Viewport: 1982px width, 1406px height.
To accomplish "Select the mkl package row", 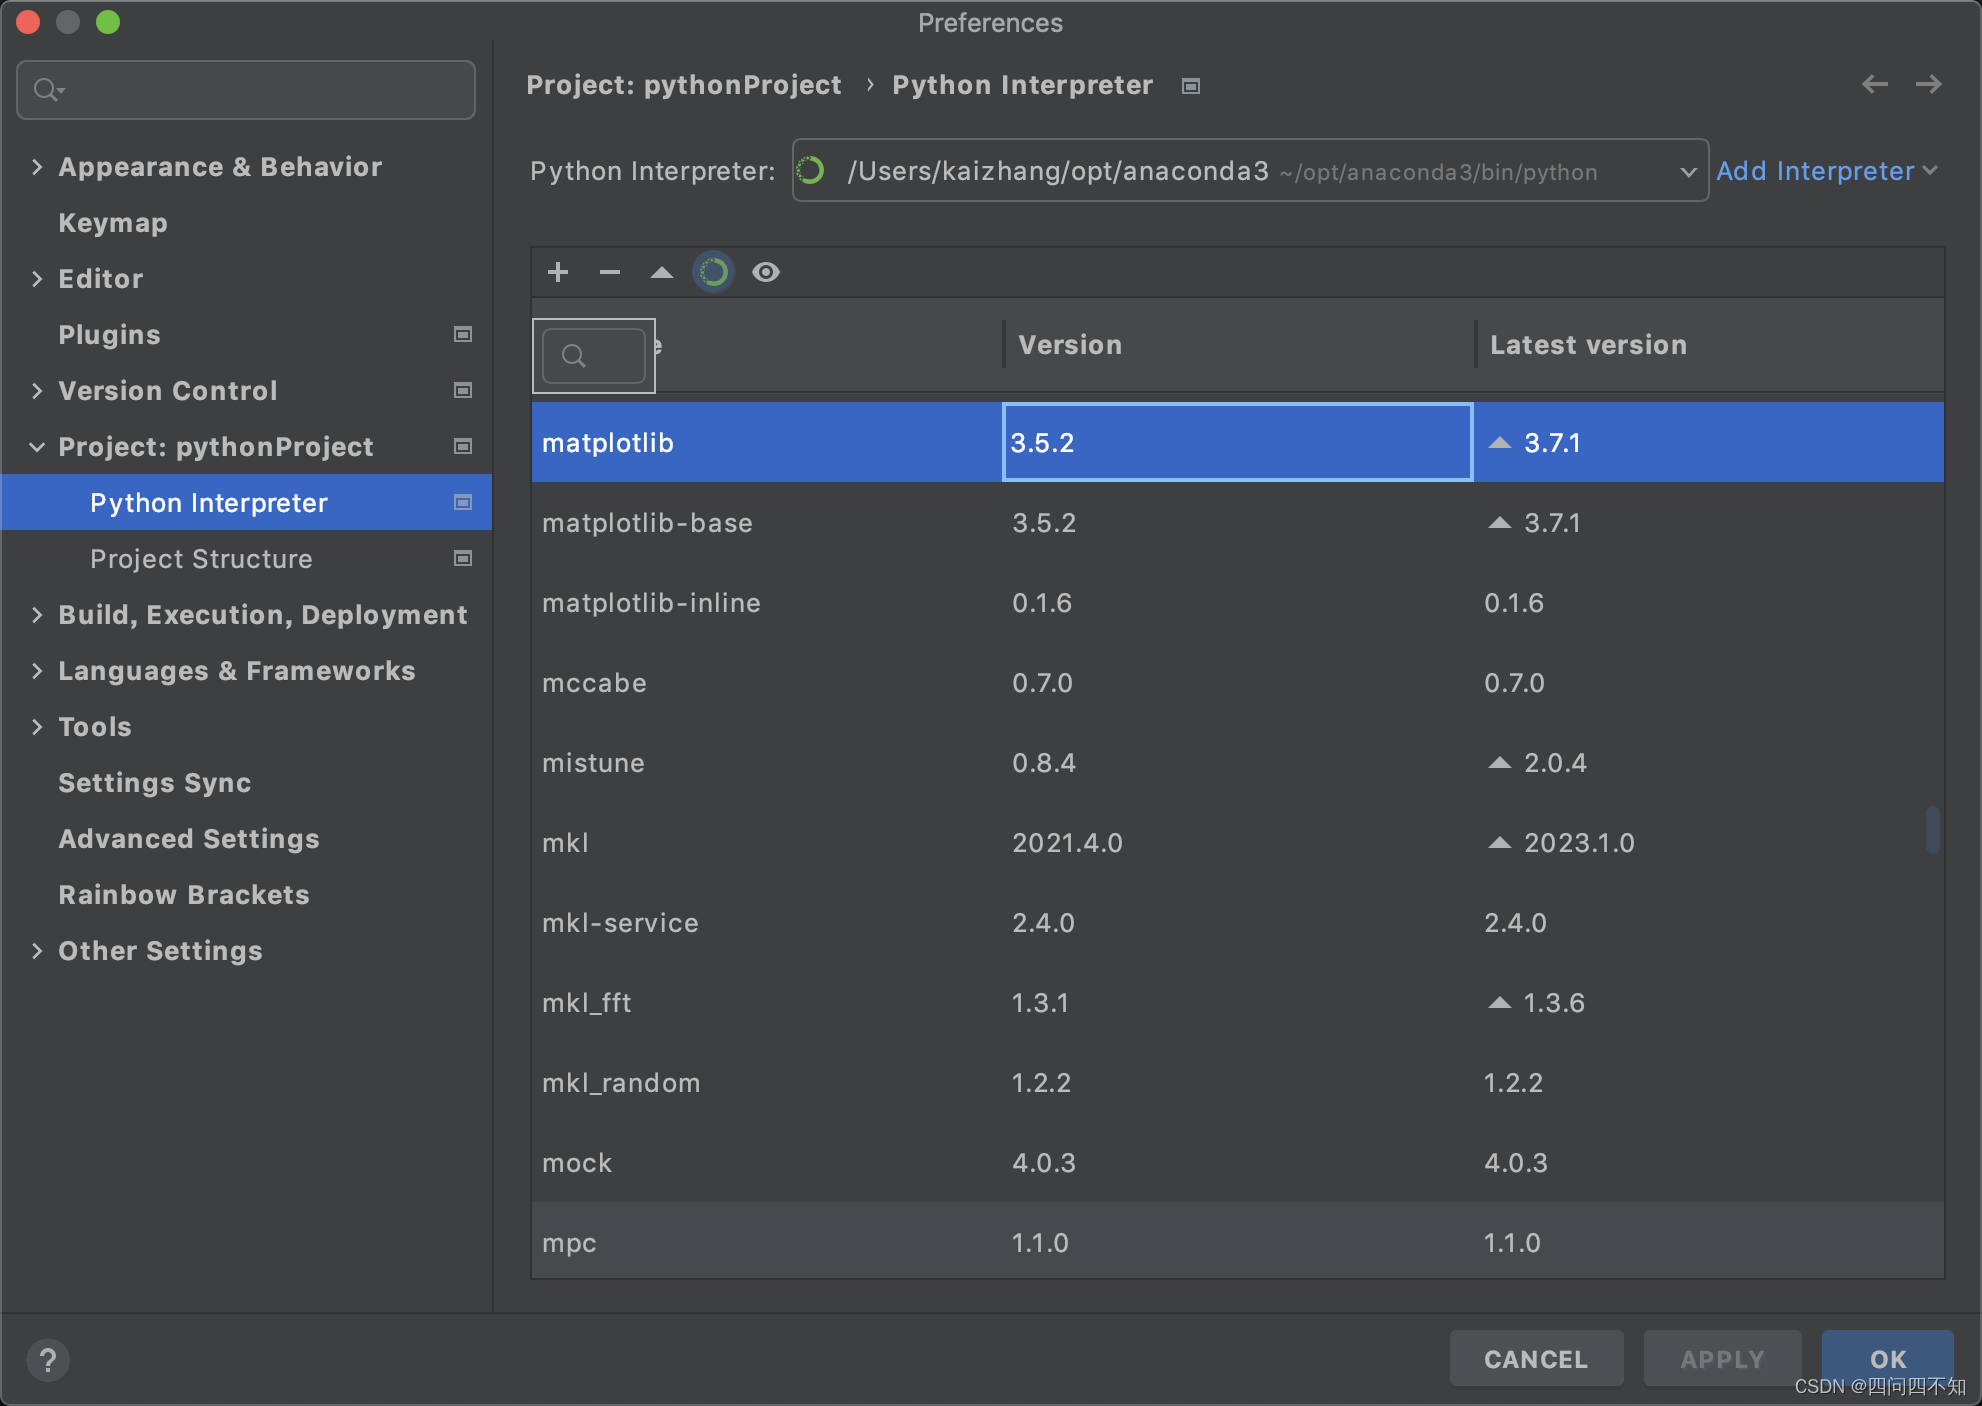I will pyautogui.click(x=1238, y=843).
